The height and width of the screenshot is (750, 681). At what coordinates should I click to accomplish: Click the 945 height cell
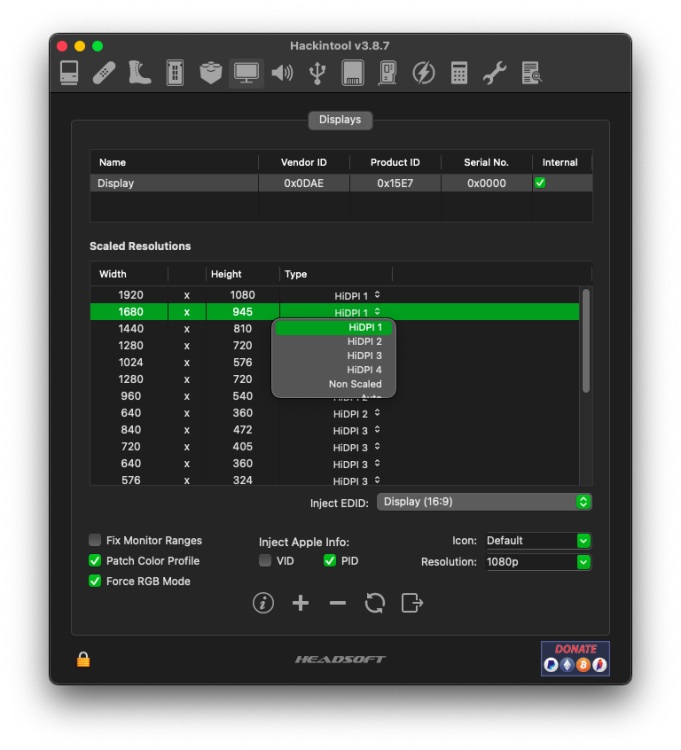[242, 312]
